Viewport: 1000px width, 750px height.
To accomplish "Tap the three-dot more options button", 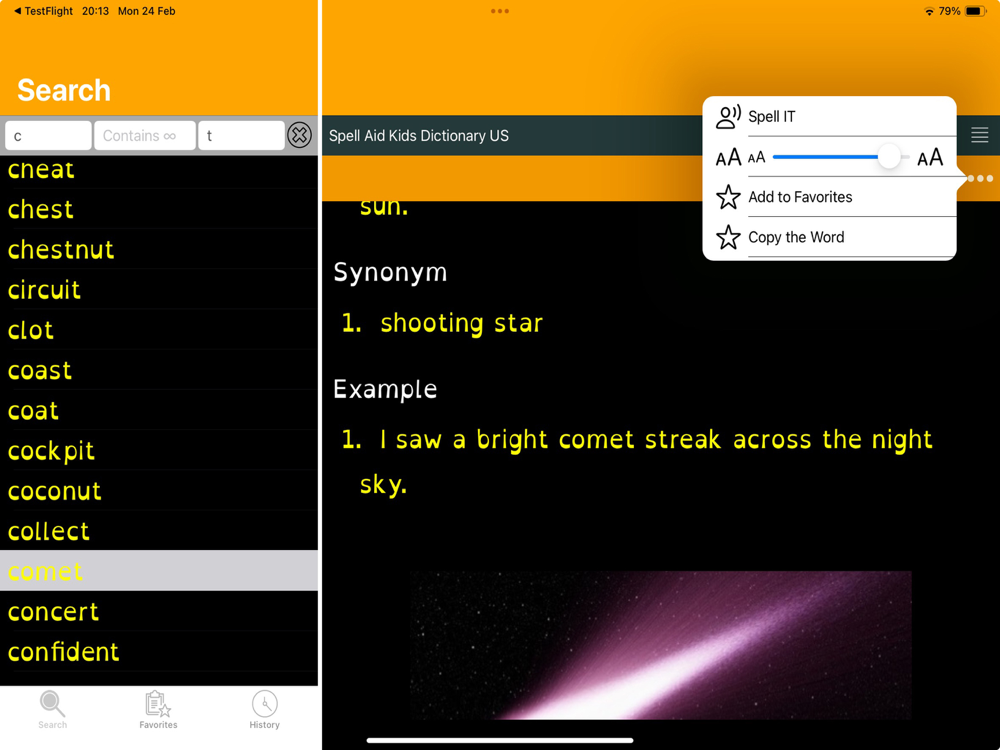I will [x=980, y=179].
